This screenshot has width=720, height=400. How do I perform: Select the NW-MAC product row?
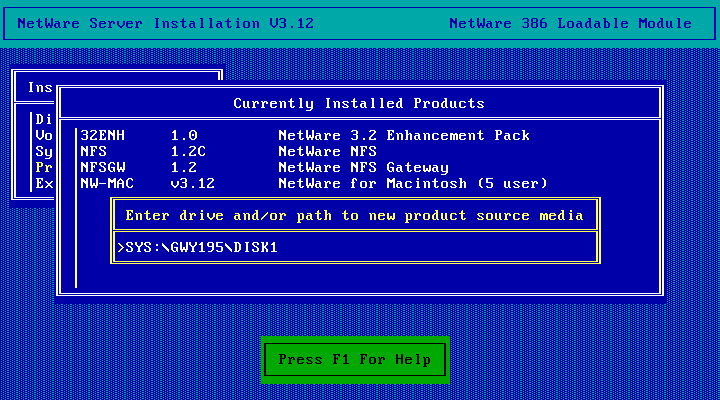(314, 184)
